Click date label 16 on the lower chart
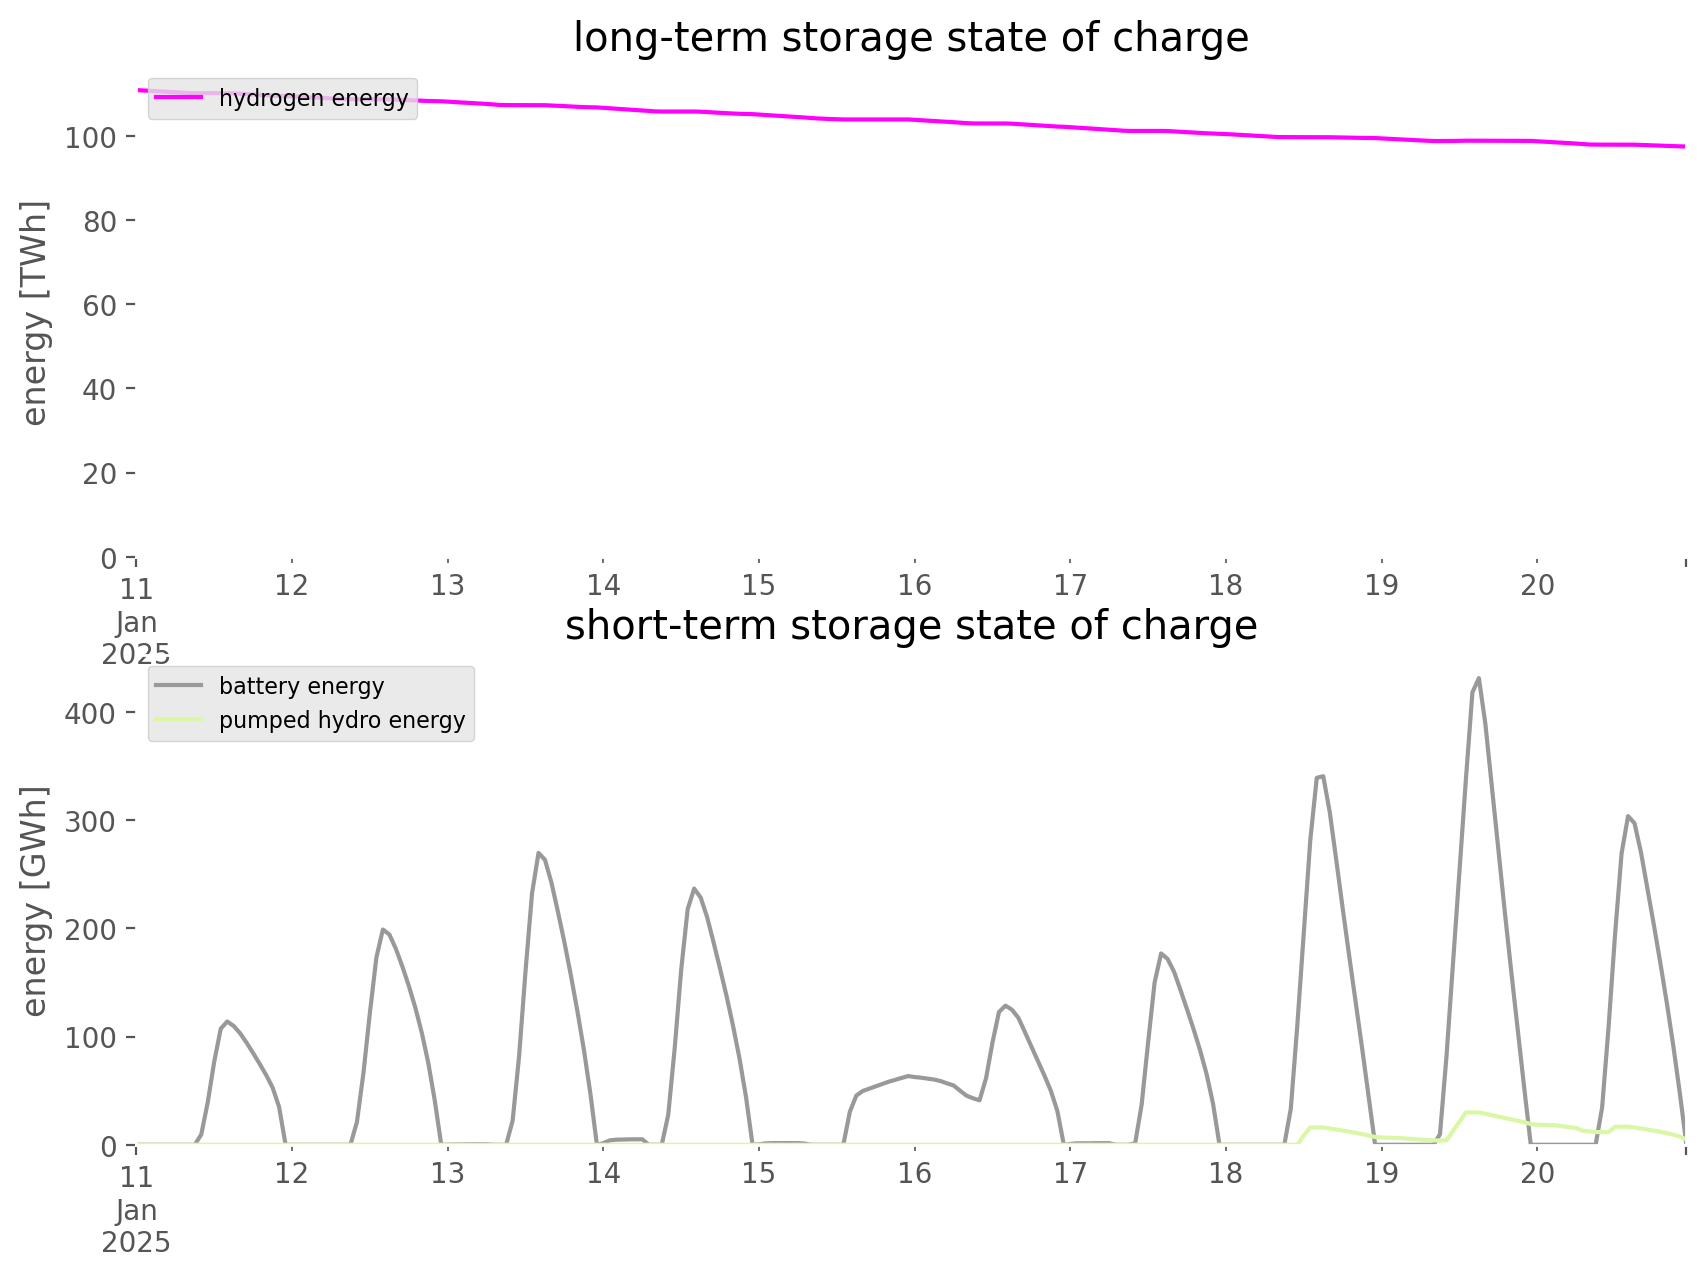Viewport: 1706px width, 1277px height. [914, 1173]
